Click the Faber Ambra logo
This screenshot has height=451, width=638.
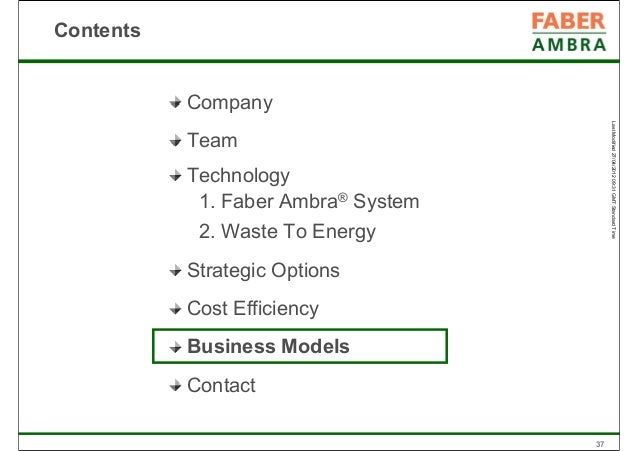point(569,32)
